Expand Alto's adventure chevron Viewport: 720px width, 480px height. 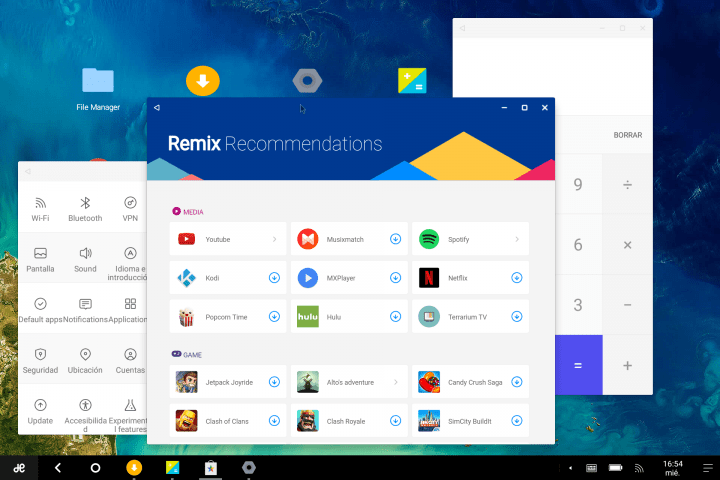395,382
